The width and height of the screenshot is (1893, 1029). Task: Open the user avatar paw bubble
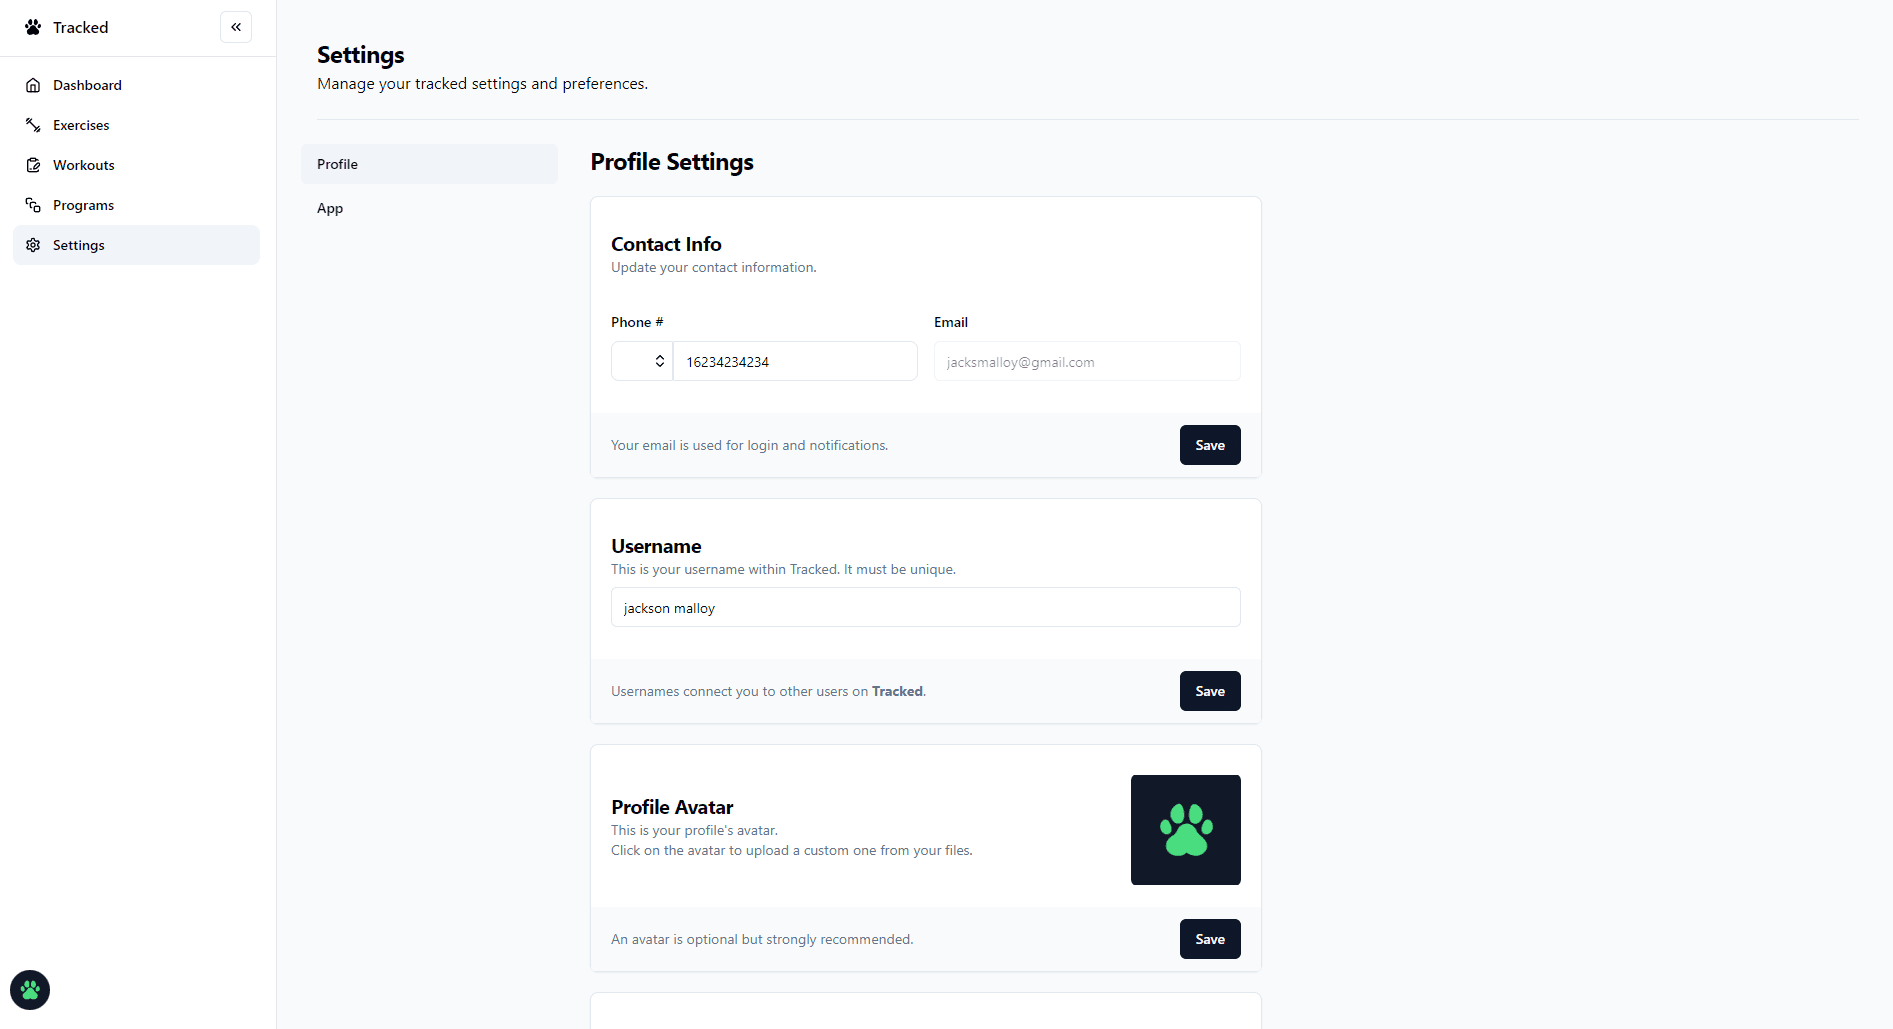coord(30,990)
